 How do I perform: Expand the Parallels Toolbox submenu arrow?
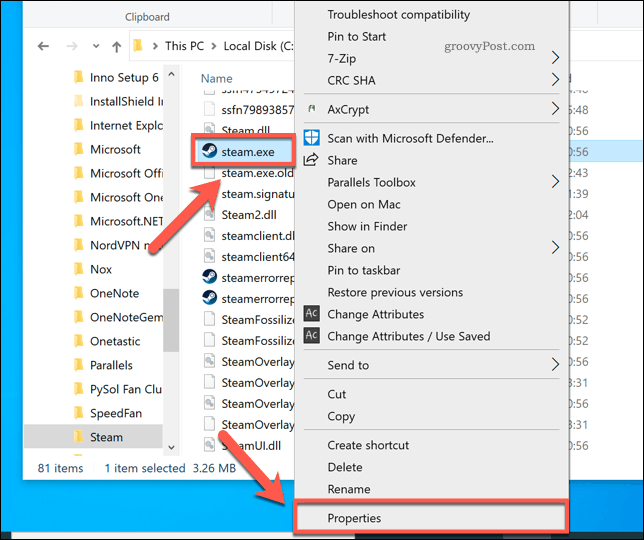click(555, 182)
